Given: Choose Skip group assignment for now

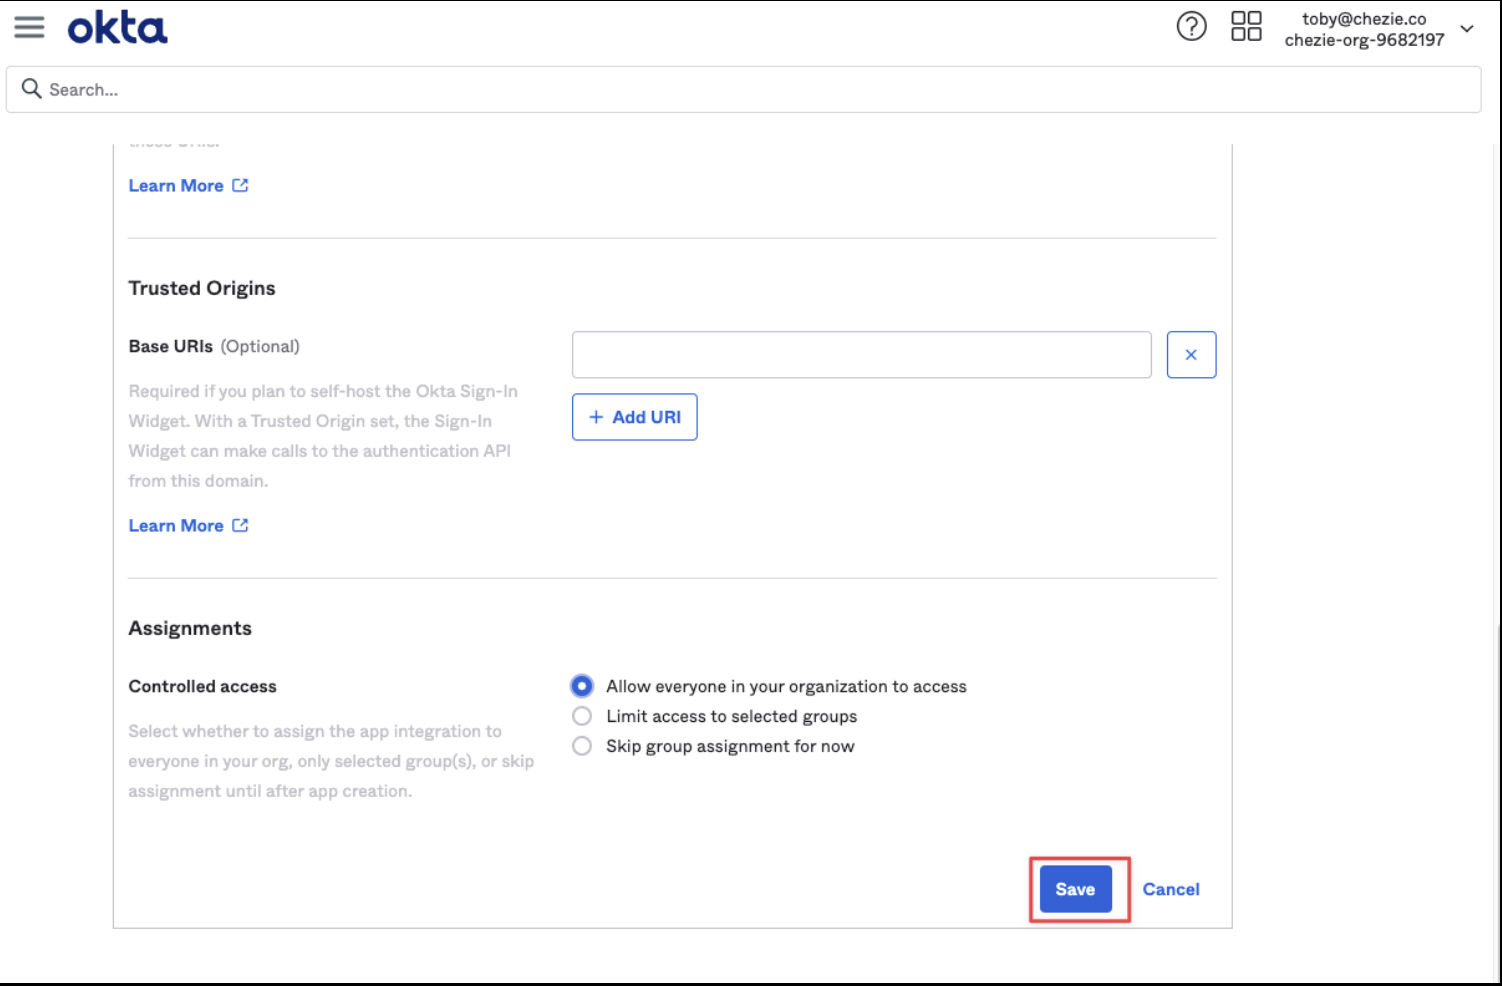Looking at the screenshot, I should [x=582, y=746].
